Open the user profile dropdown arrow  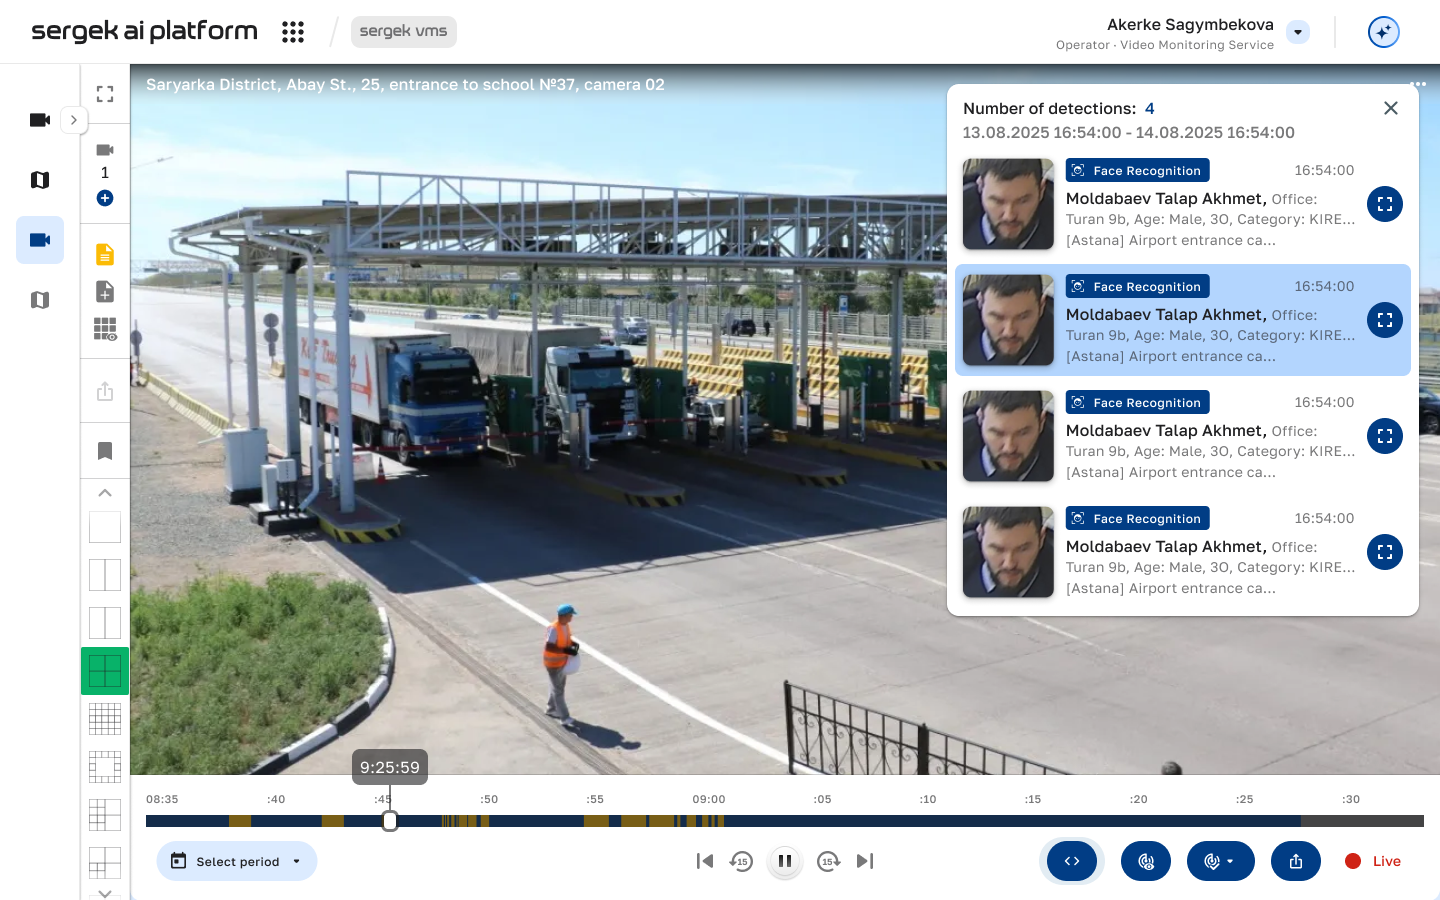[1298, 32]
